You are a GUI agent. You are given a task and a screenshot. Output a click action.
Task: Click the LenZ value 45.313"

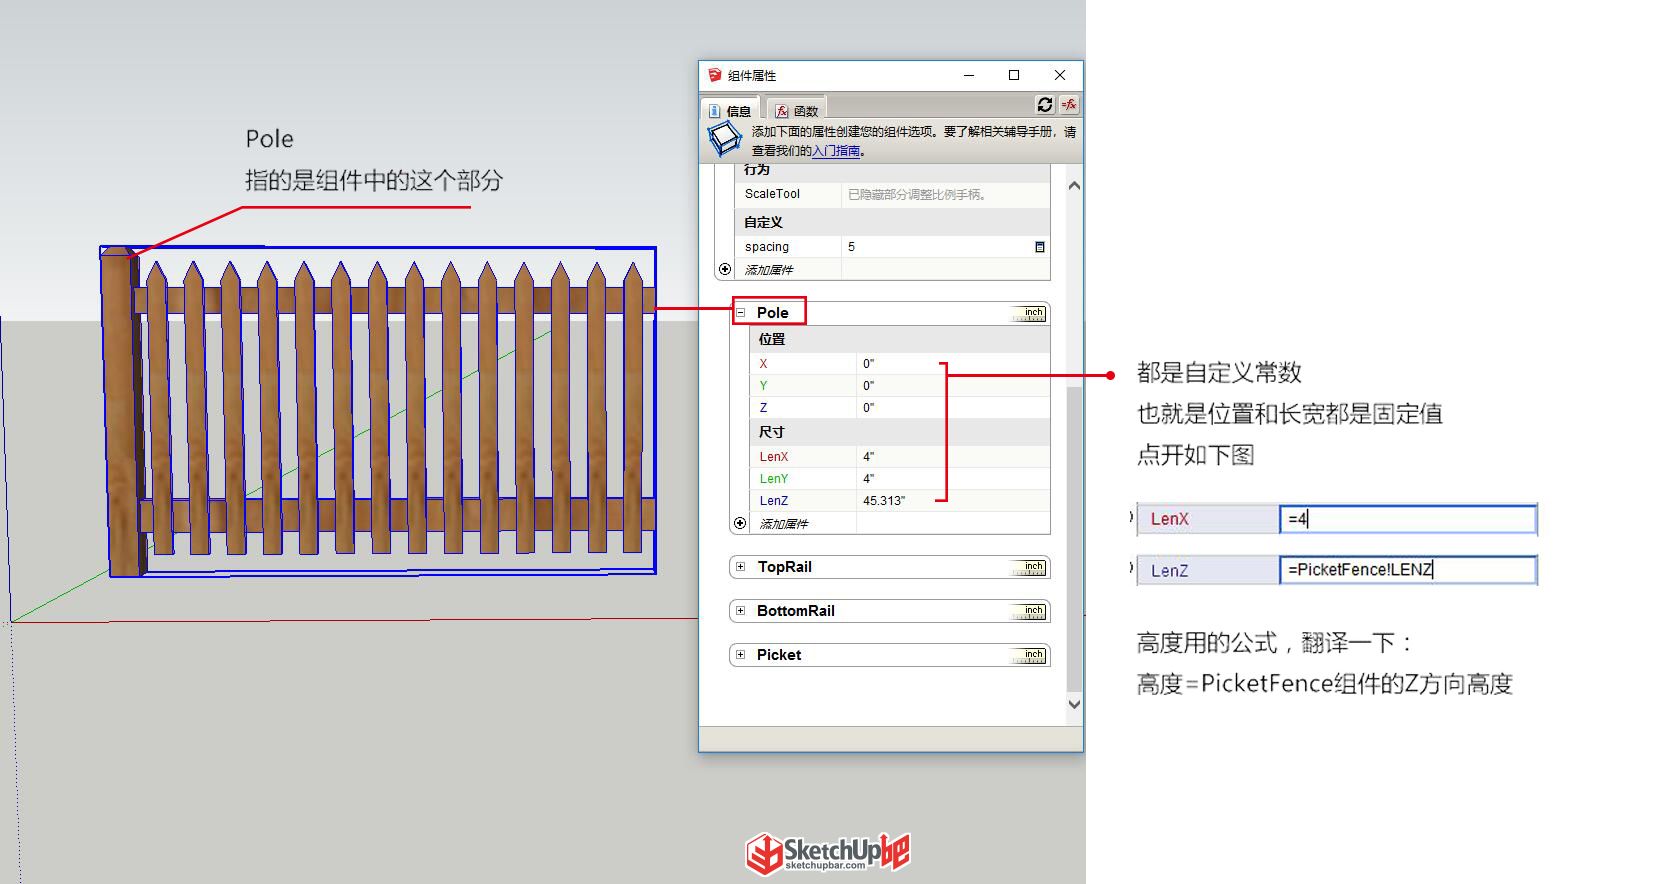(952, 501)
